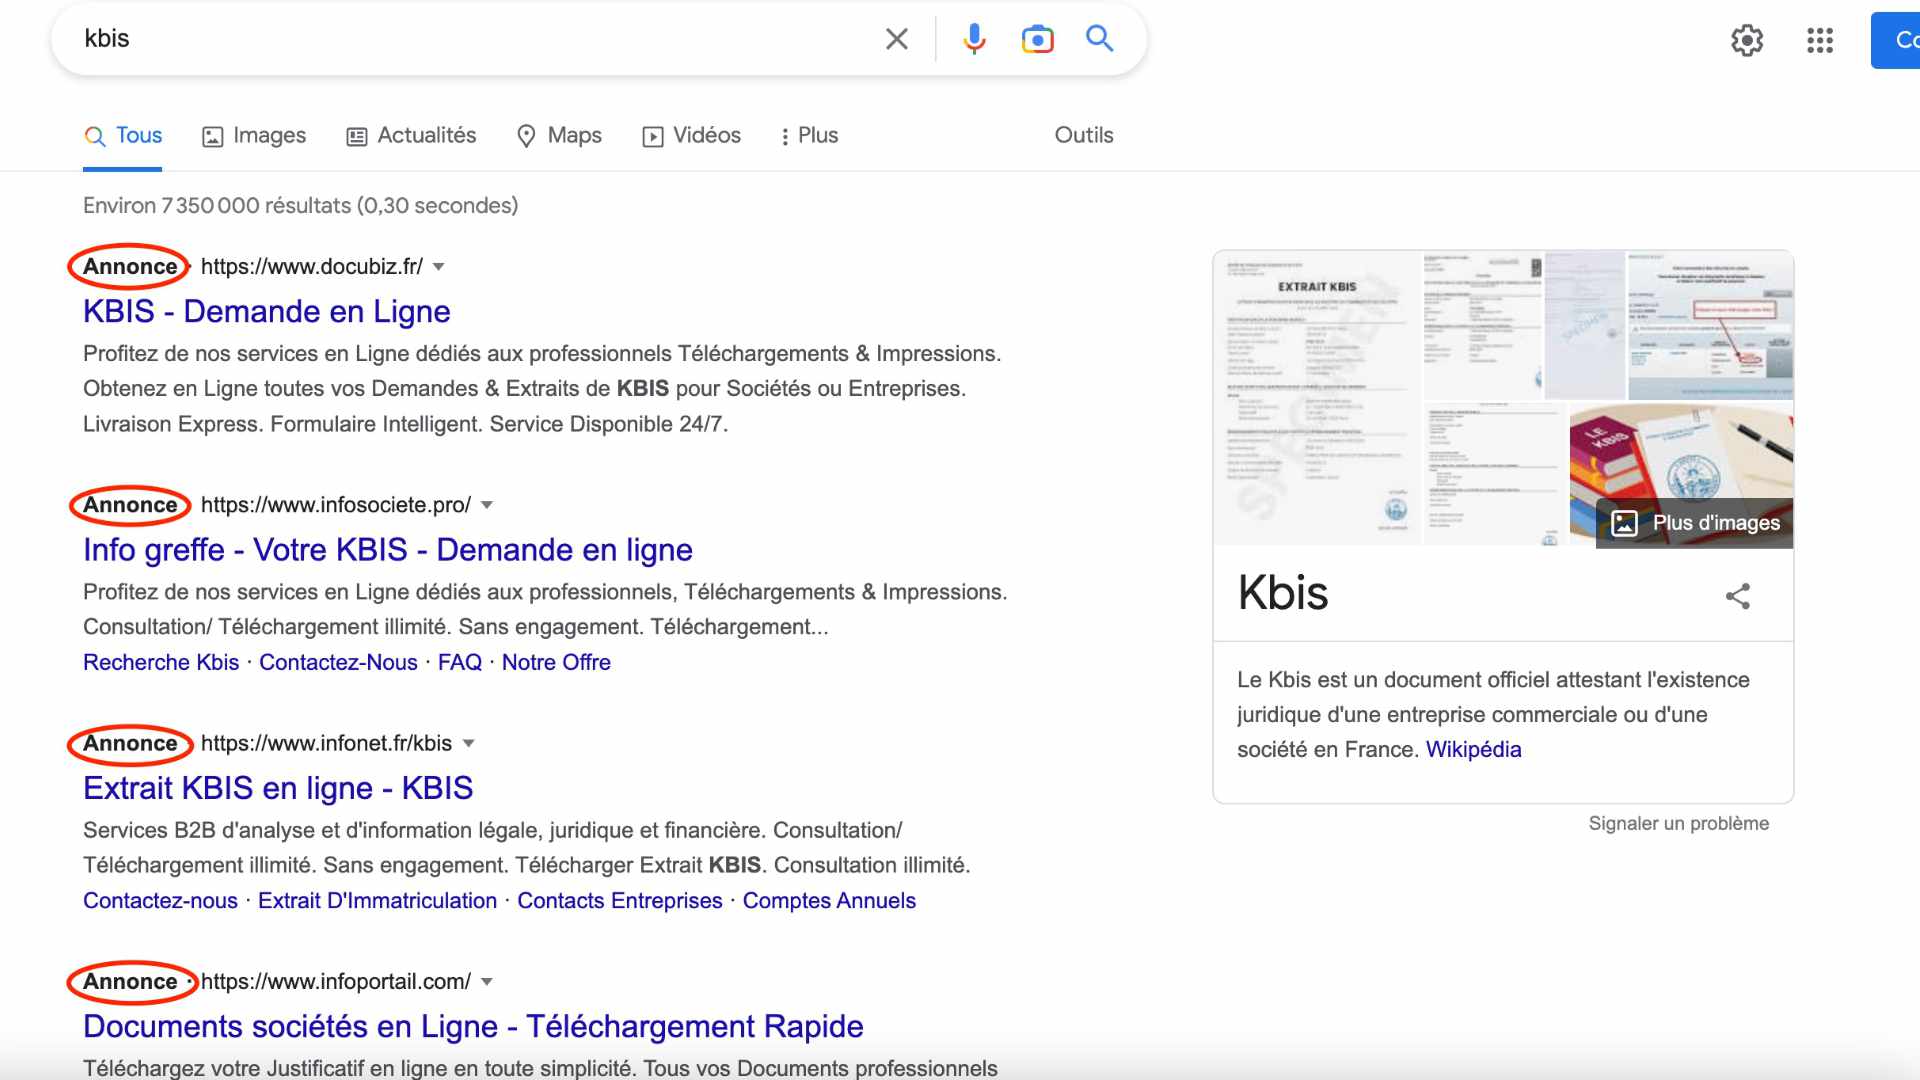
Task: Open the Notre Offre sitelink
Action: pyautogui.click(x=556, y=663)
